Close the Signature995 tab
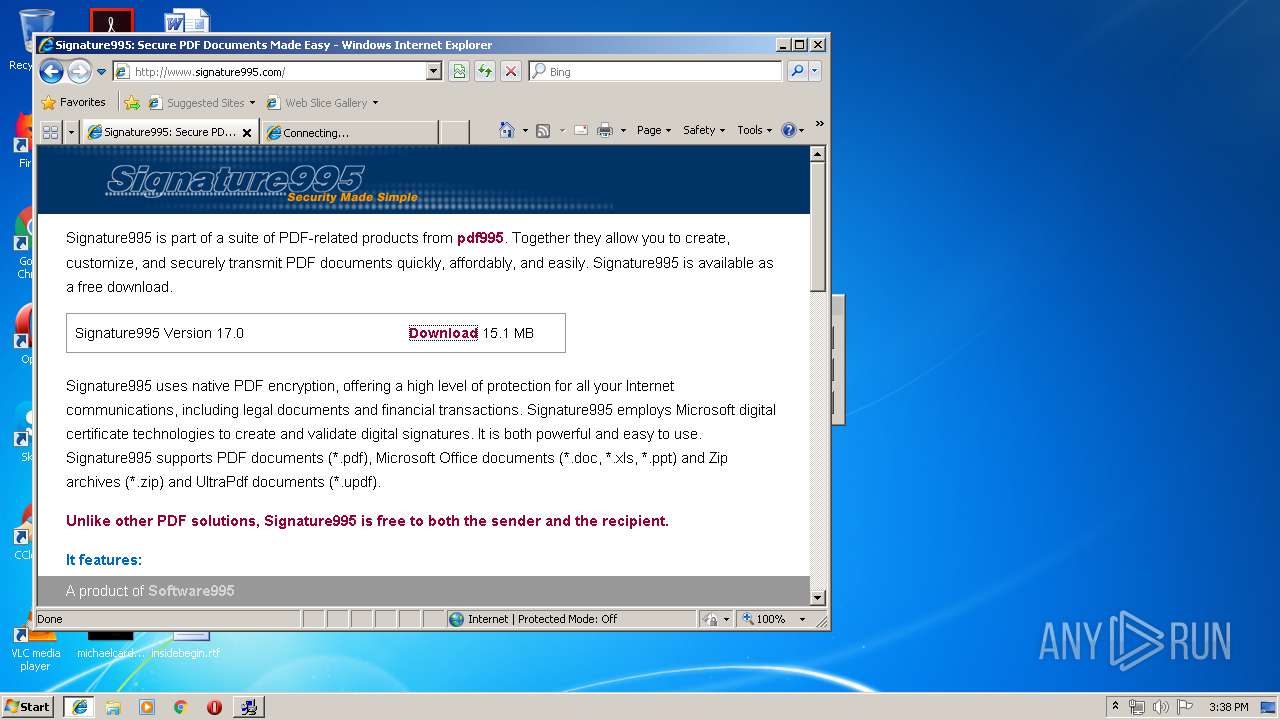1280x720 pixels. [247, 132]
